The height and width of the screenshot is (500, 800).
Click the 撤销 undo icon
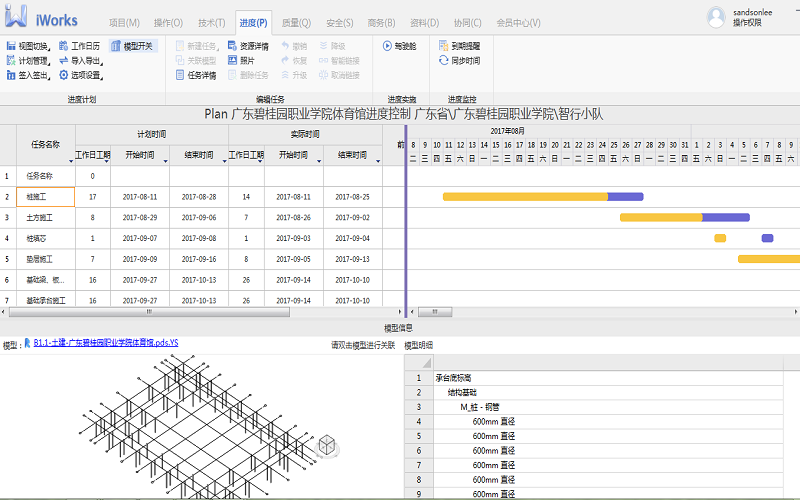pos(285,46)
